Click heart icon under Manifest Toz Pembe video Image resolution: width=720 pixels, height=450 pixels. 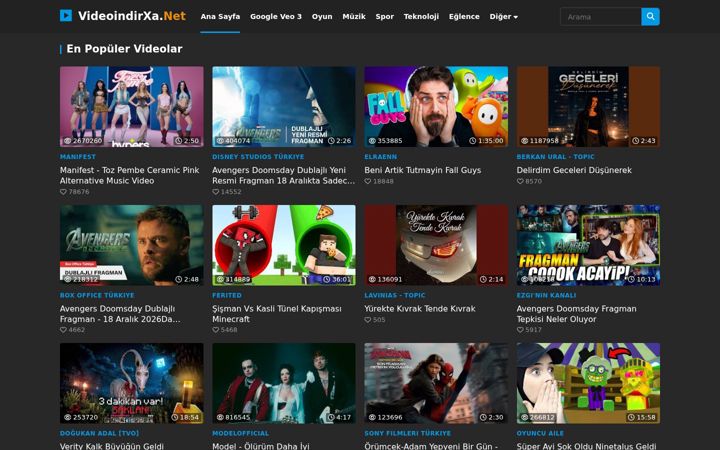[x=63, y=192]
